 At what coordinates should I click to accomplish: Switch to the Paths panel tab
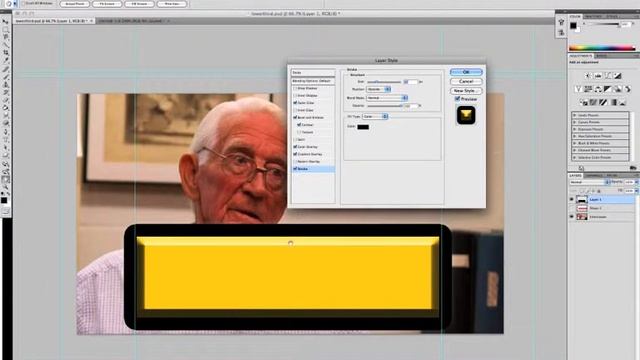coord(611,176)
